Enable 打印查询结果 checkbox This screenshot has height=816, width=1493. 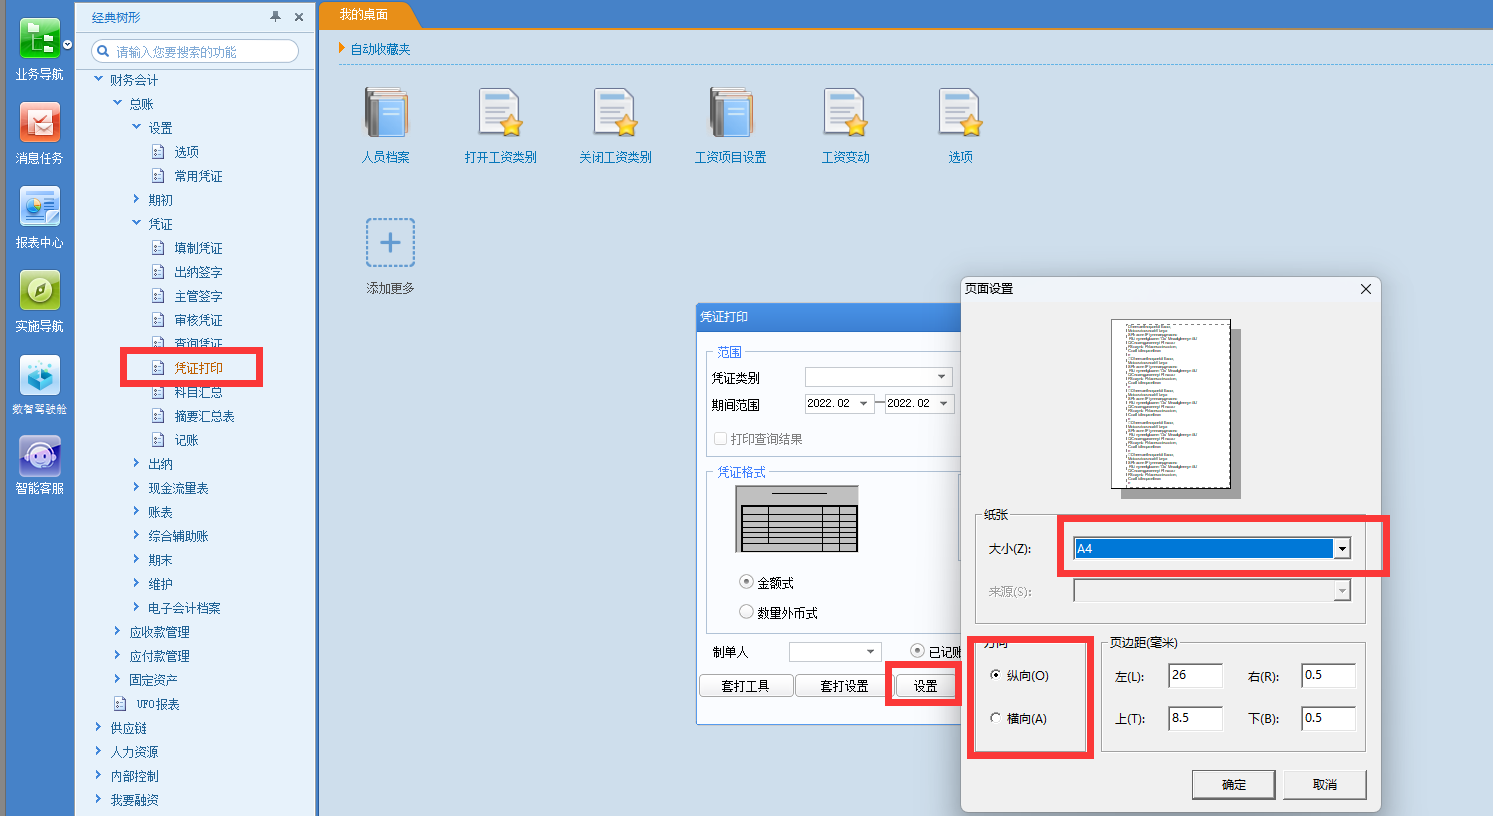coord(720,439)
